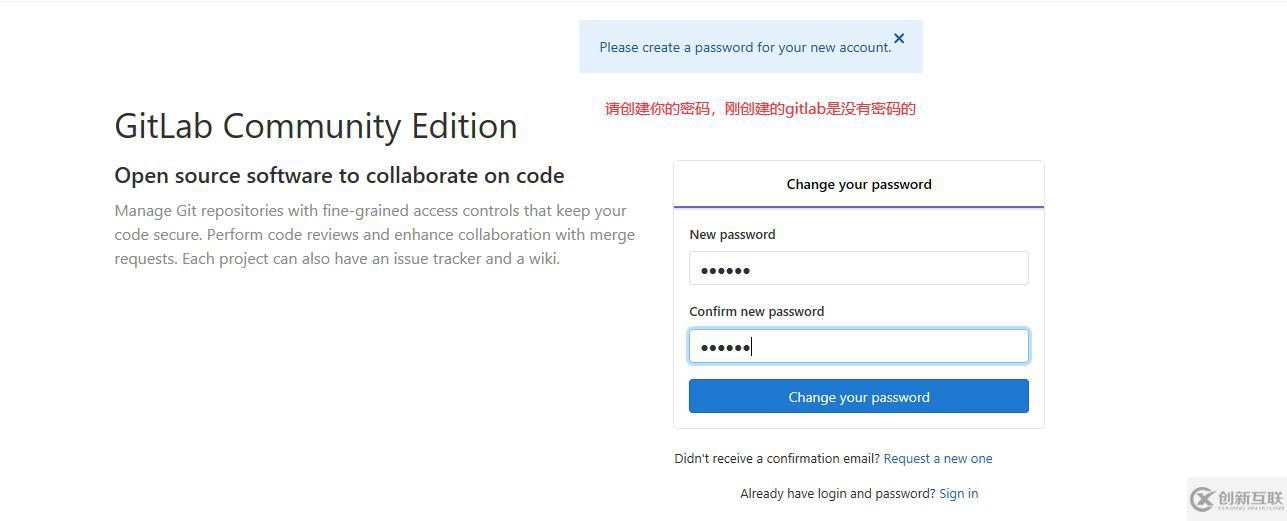Focus the New password field
Screen dimensions: 1287x521
pos(858,268)
